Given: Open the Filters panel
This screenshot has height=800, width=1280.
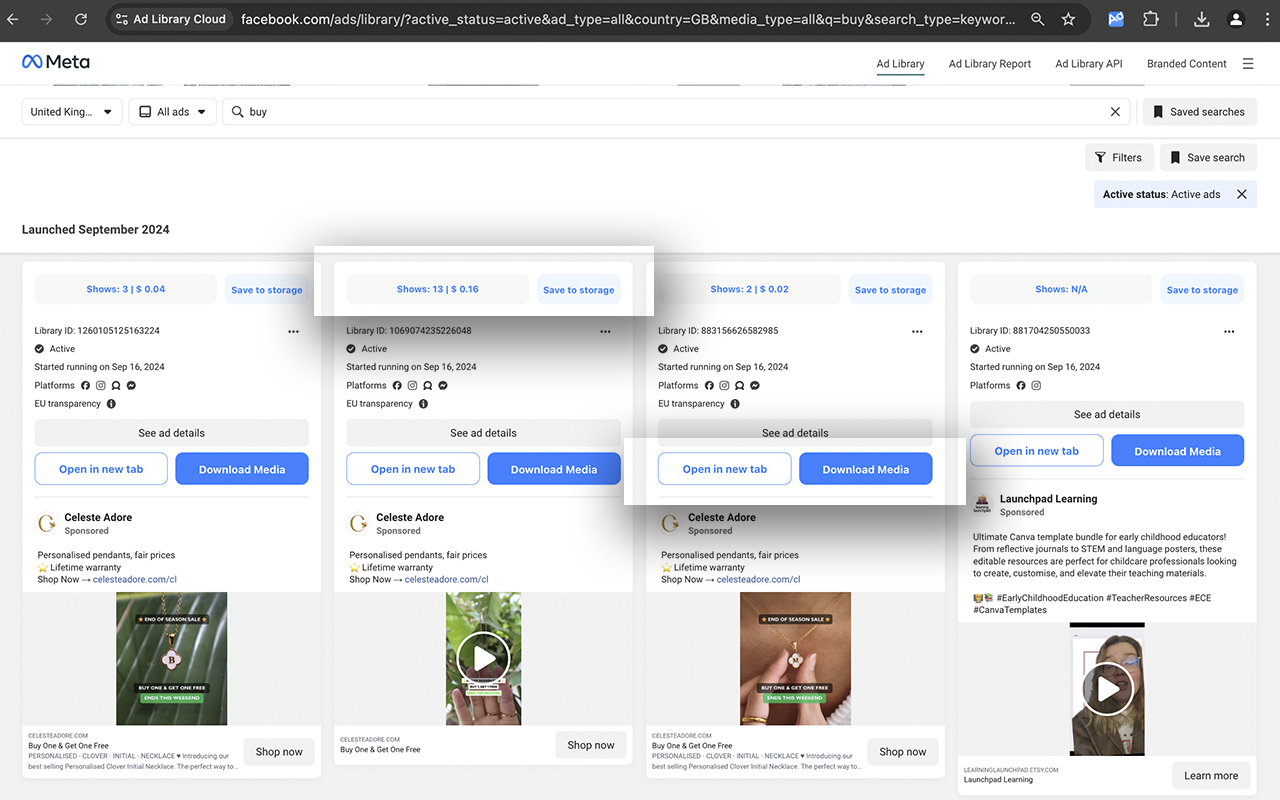Looking at the screenshot, I should [1118, 157].
